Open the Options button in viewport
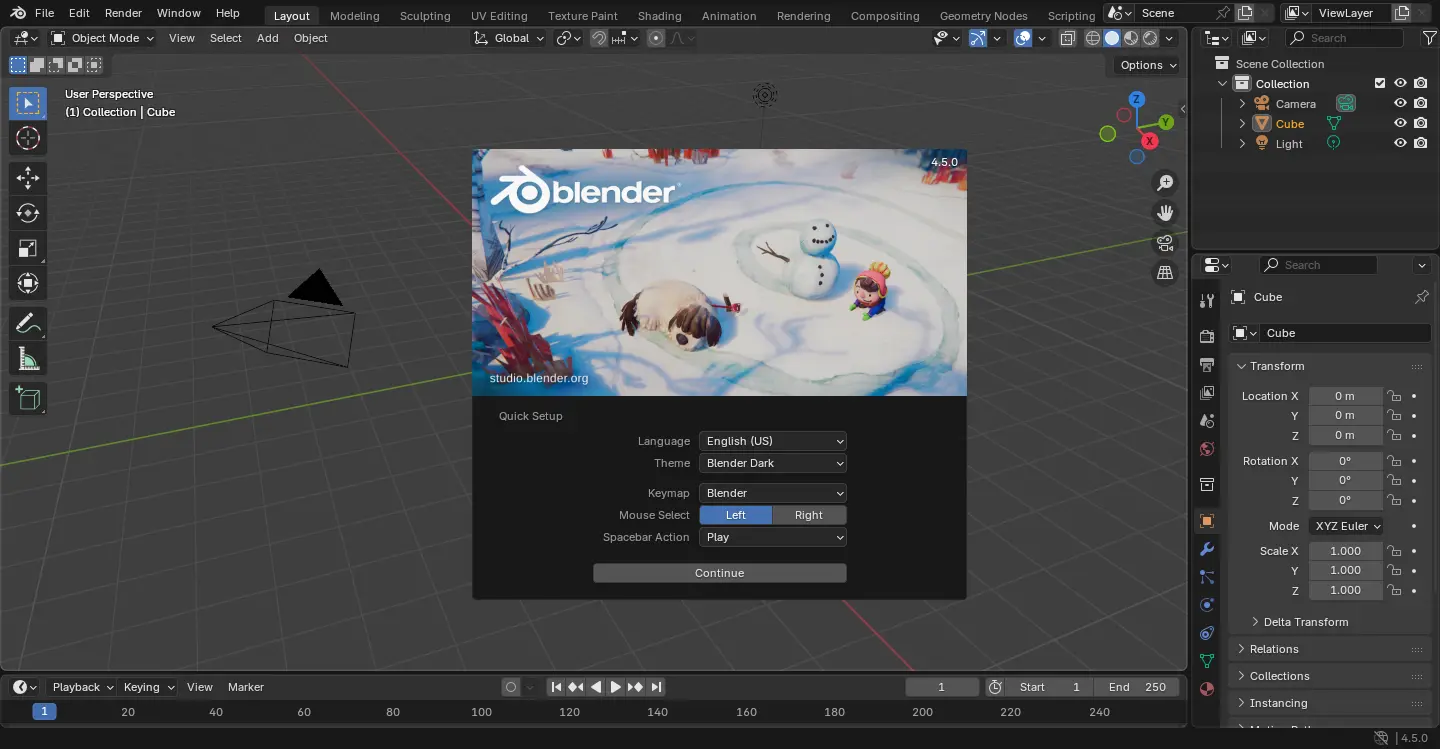 [x=1148, y=65]
